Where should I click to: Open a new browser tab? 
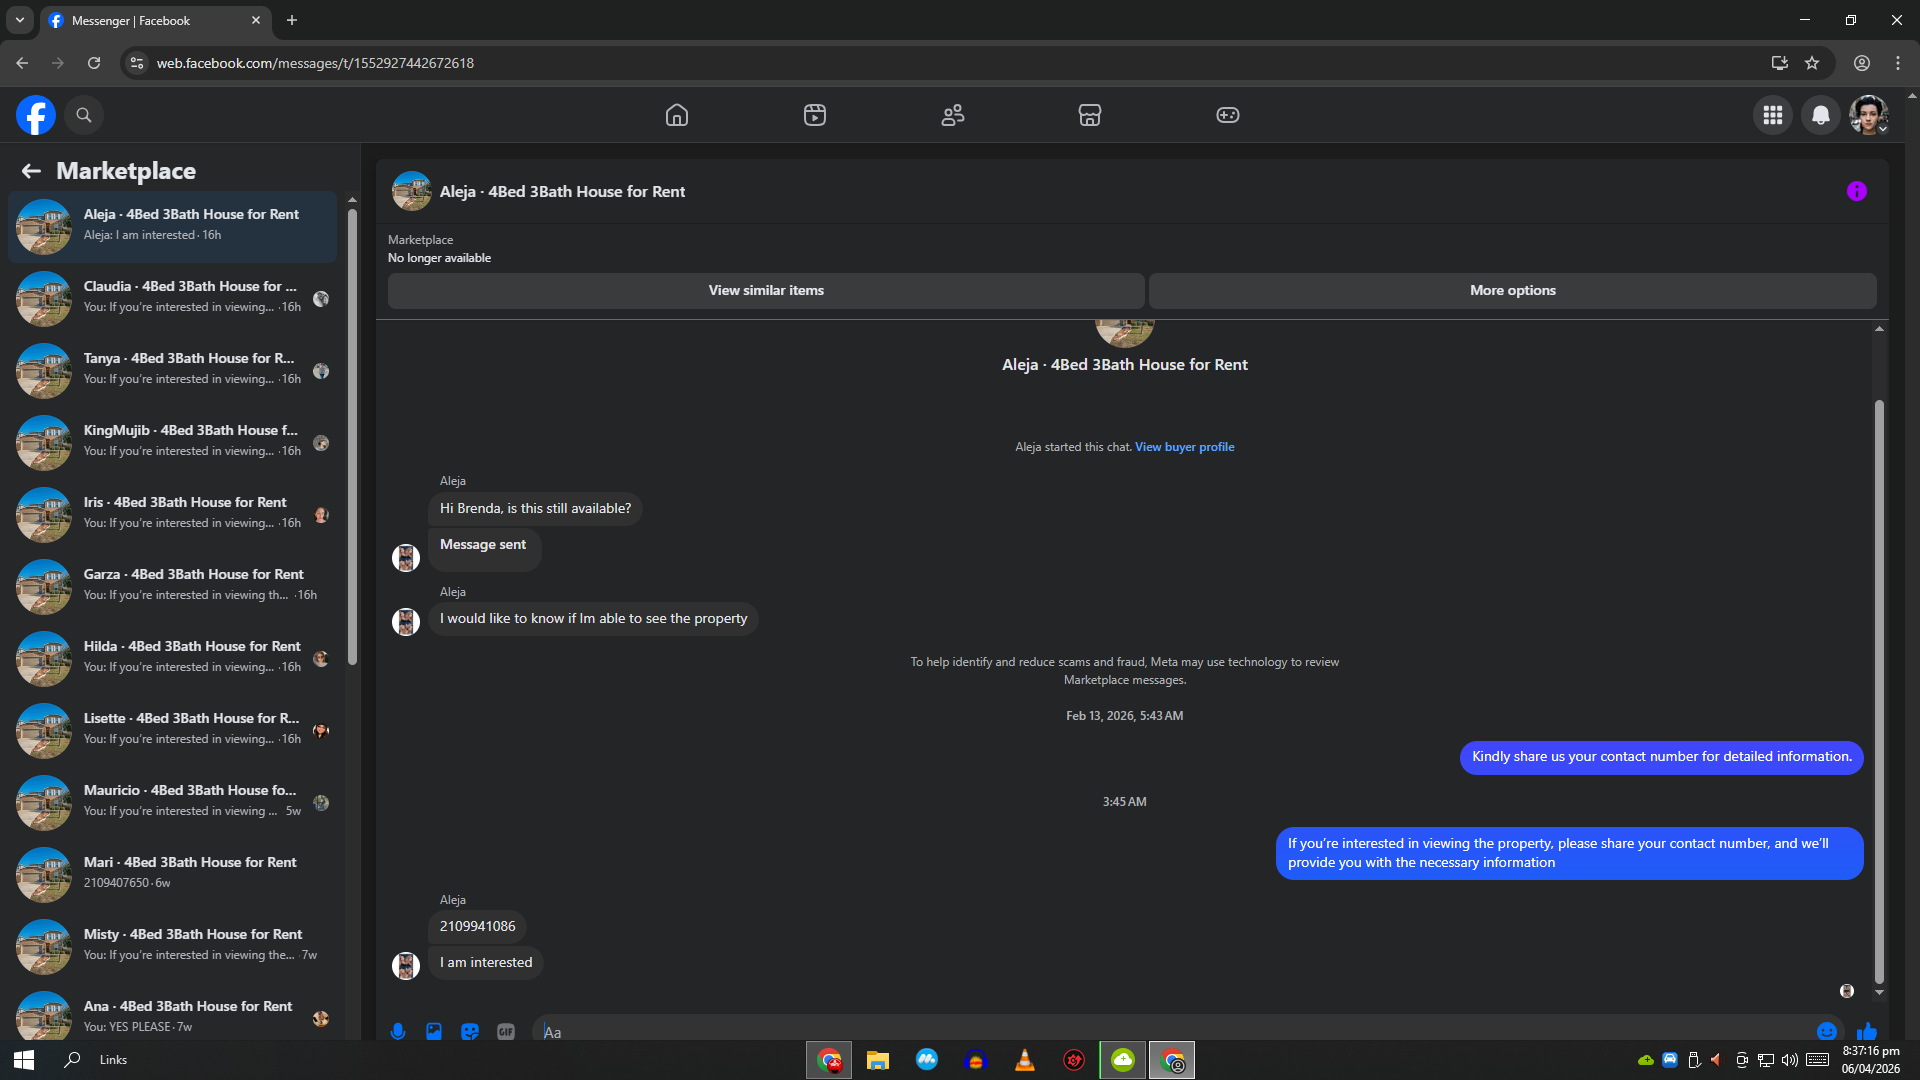pos(292,20)
